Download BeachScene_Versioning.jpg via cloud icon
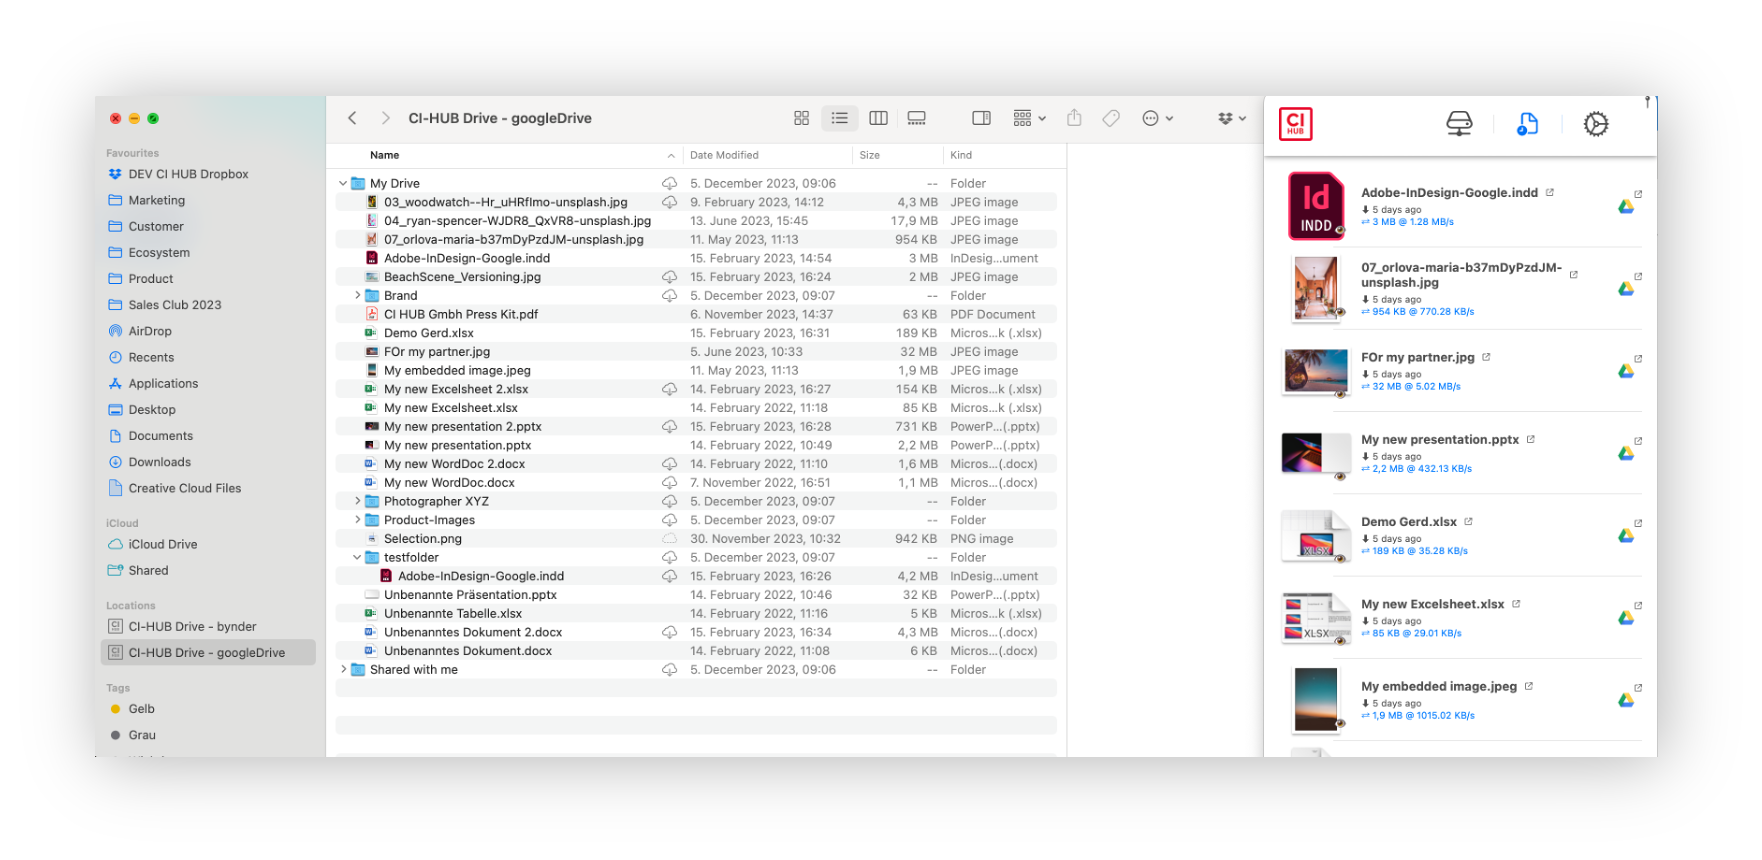The width and height of the screenshot is (1762, 860). pos(669,277)
